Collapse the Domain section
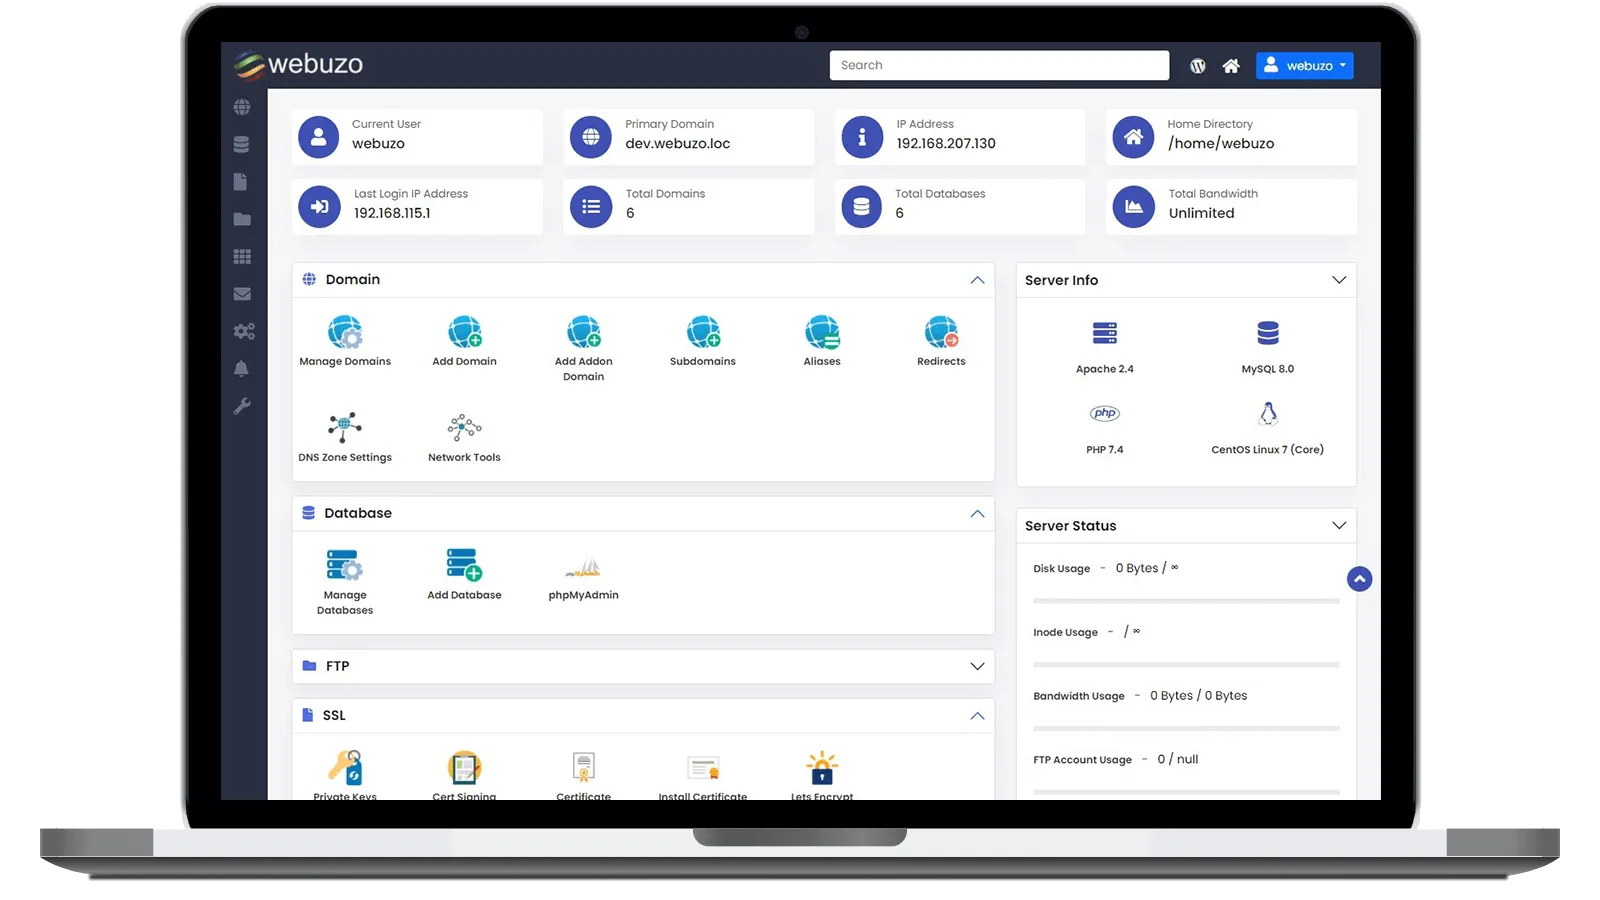Viewport: 1600px width, 900px height. 977,280
